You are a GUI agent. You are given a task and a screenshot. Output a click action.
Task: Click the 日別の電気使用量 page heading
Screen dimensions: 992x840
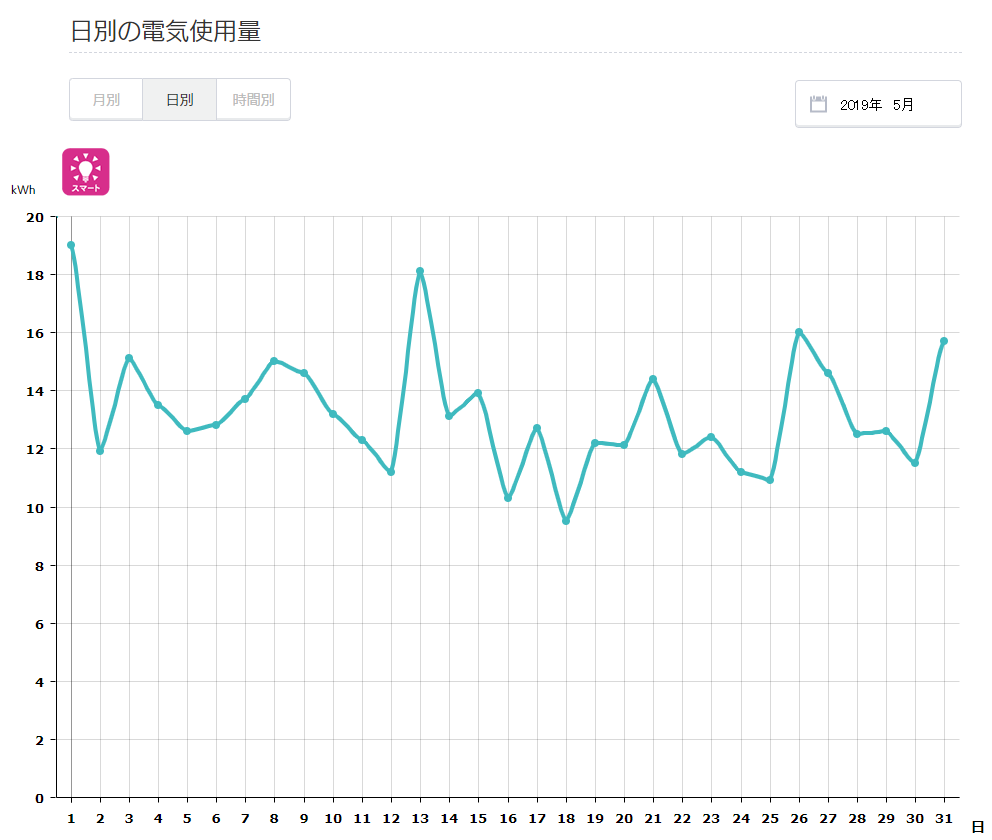[x=165, y=31]
